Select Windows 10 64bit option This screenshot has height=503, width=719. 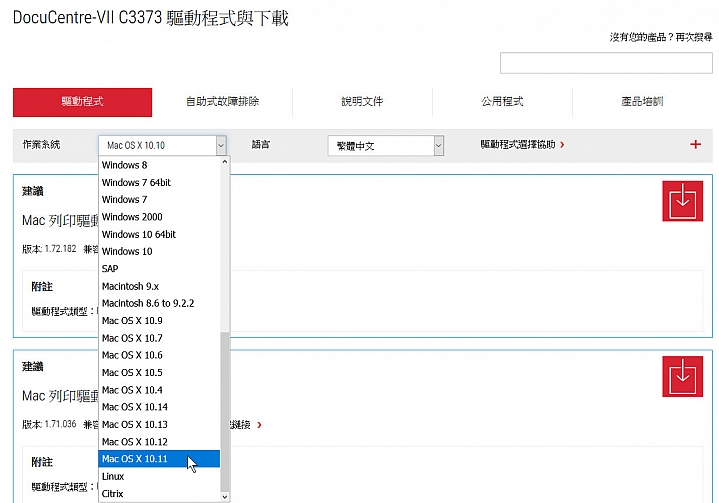(x=159, y=234)
